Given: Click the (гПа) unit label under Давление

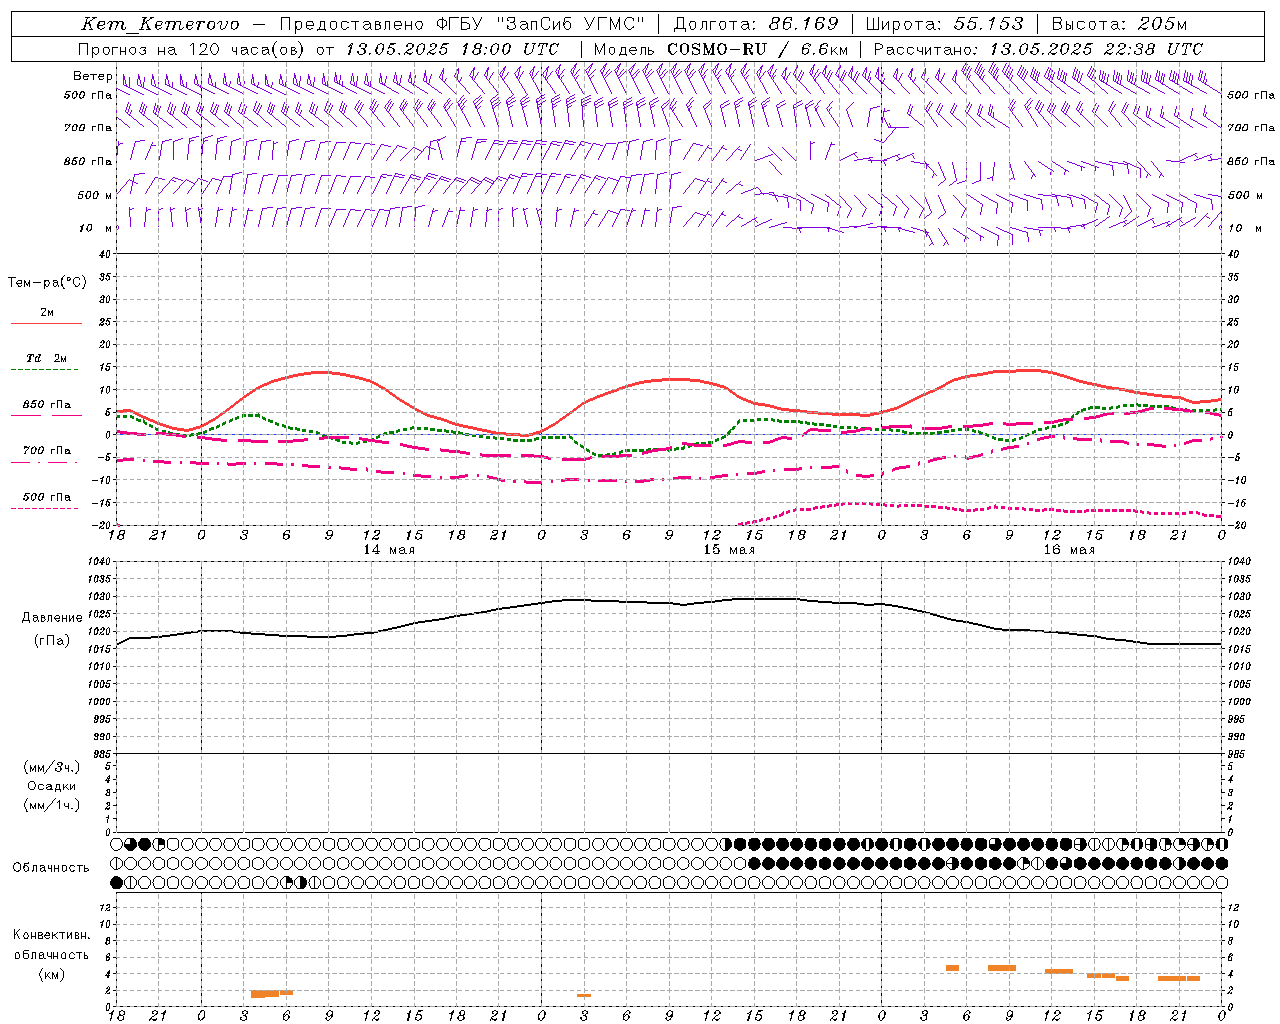Looking at the screenshot, I should [51, 640].
